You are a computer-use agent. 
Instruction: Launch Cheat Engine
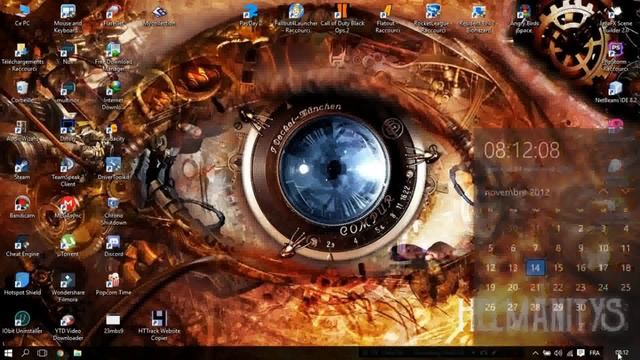(x=22, y=247)
